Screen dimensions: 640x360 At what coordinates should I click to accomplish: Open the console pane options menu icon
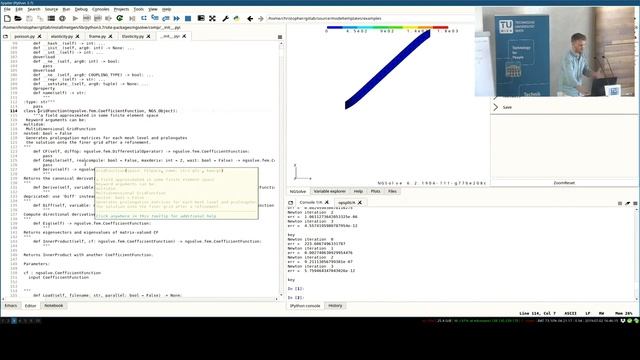(635, 203)
